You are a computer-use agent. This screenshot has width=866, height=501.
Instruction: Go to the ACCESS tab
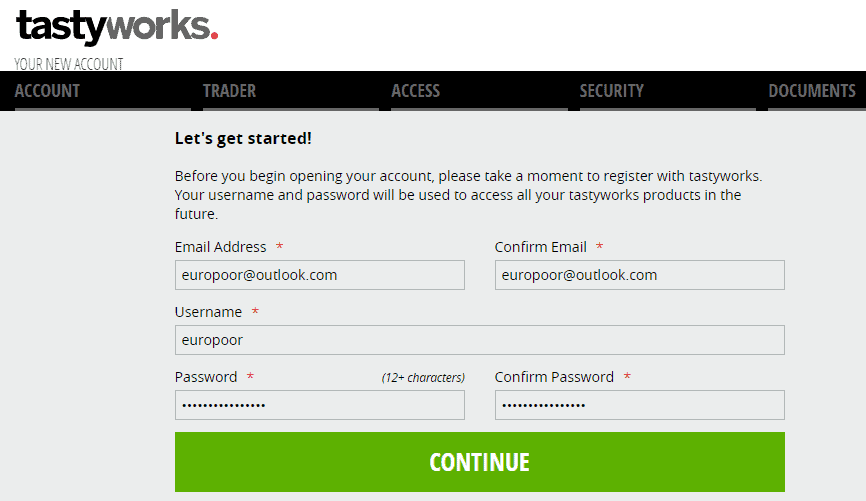[415, 91]
